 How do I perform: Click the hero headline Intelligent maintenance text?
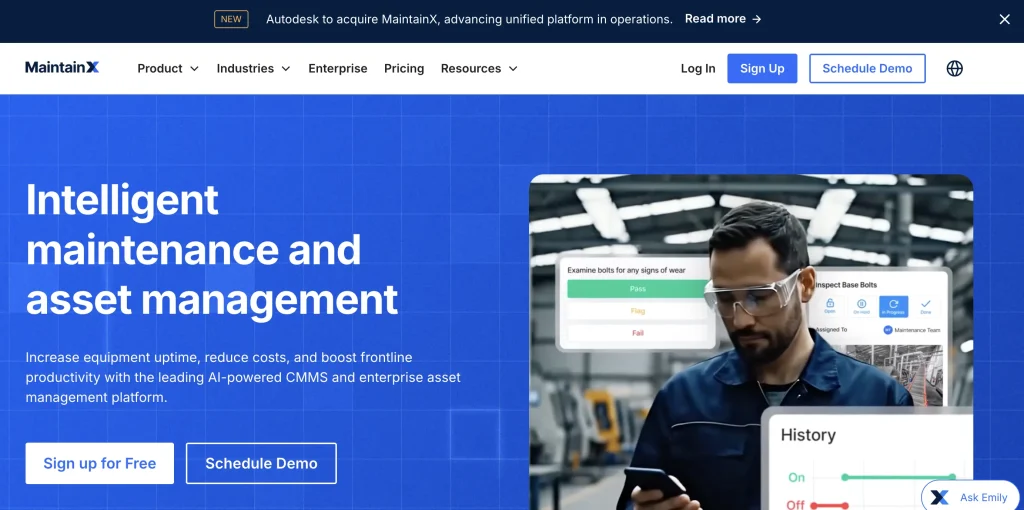[212, 250]
